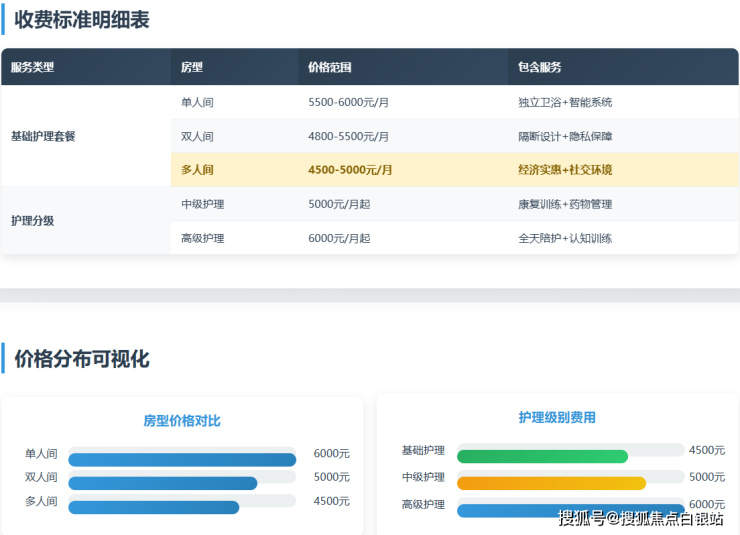Select the 价格范围 column header
740x535 pixels.
click(x=330, y=68)
